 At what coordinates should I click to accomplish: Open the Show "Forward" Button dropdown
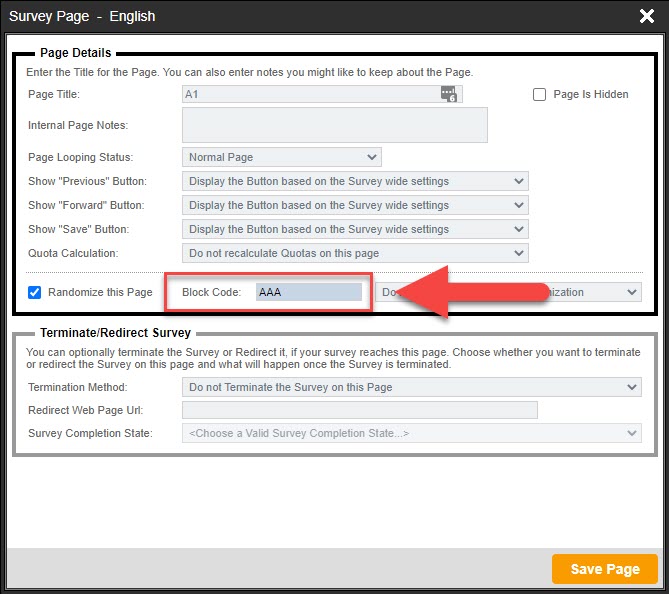point(355,205)
